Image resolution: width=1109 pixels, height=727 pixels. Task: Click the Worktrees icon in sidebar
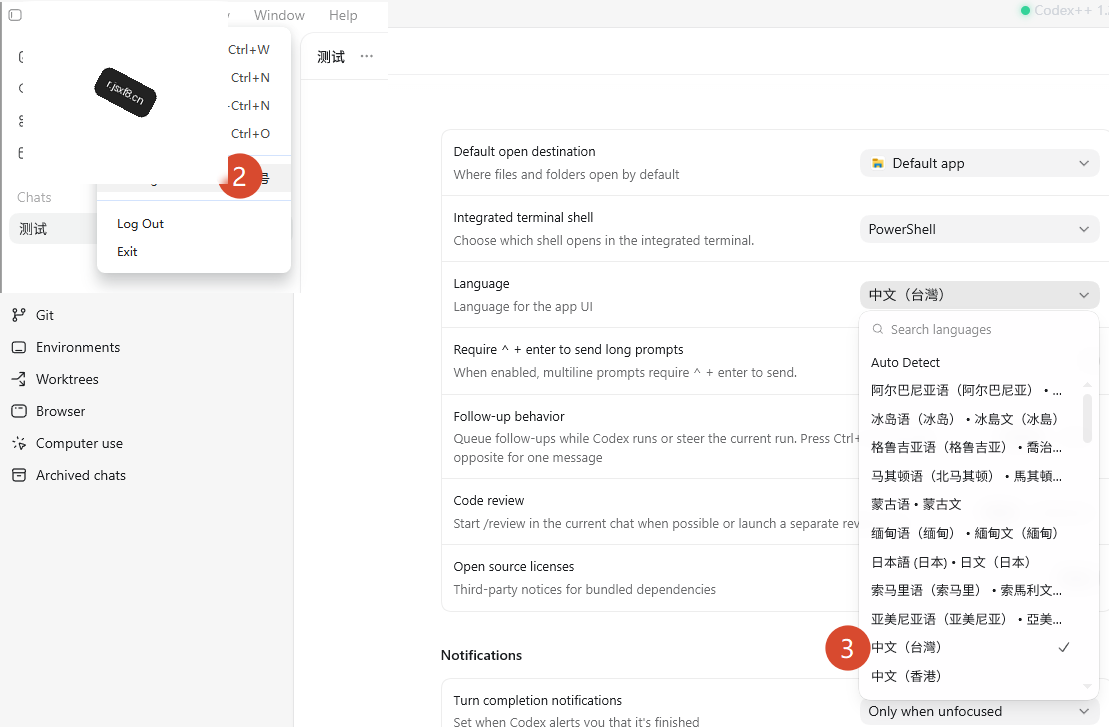click(19, 379)
